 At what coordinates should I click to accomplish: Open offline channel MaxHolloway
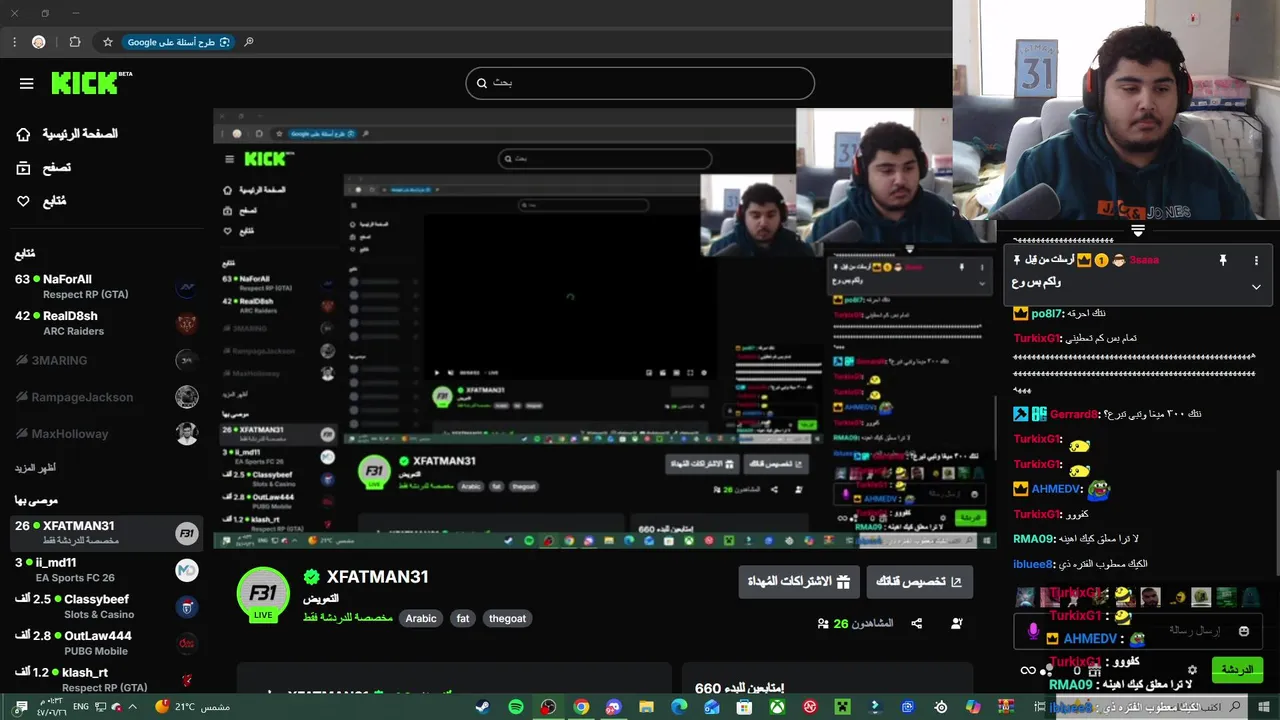point(106,434)
